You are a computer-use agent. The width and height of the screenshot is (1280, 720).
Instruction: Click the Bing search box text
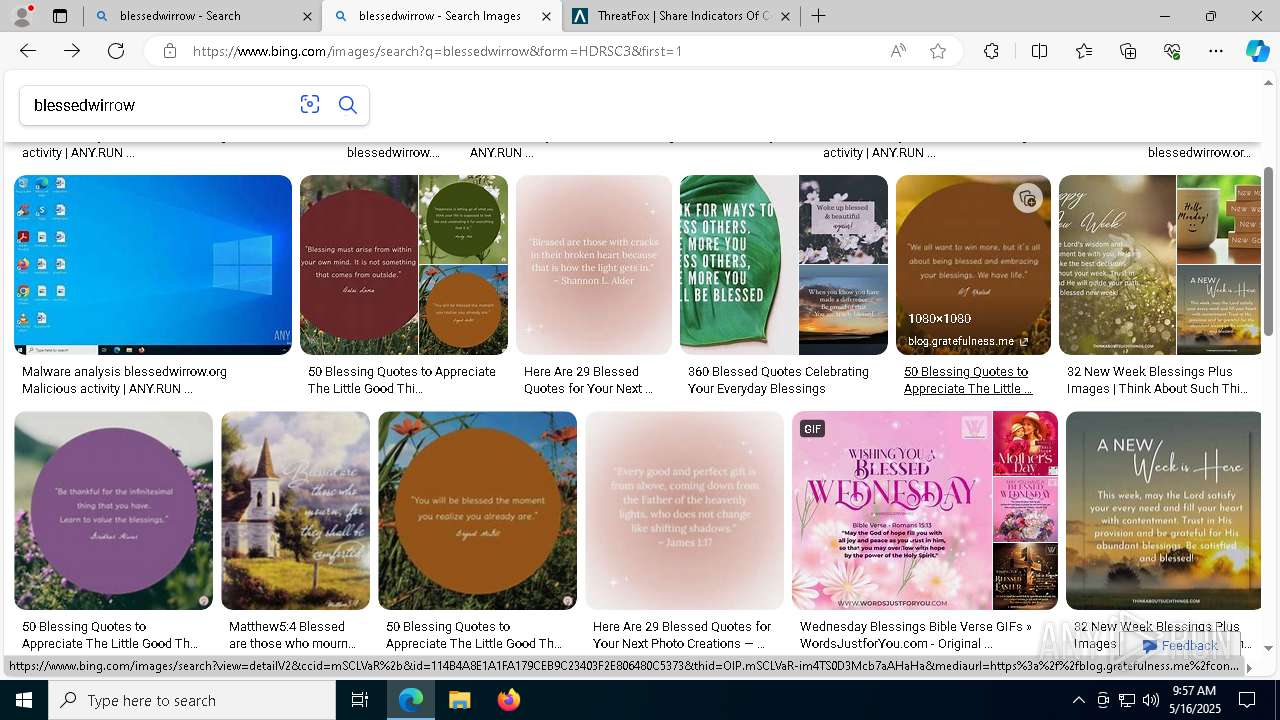(85, 105)
